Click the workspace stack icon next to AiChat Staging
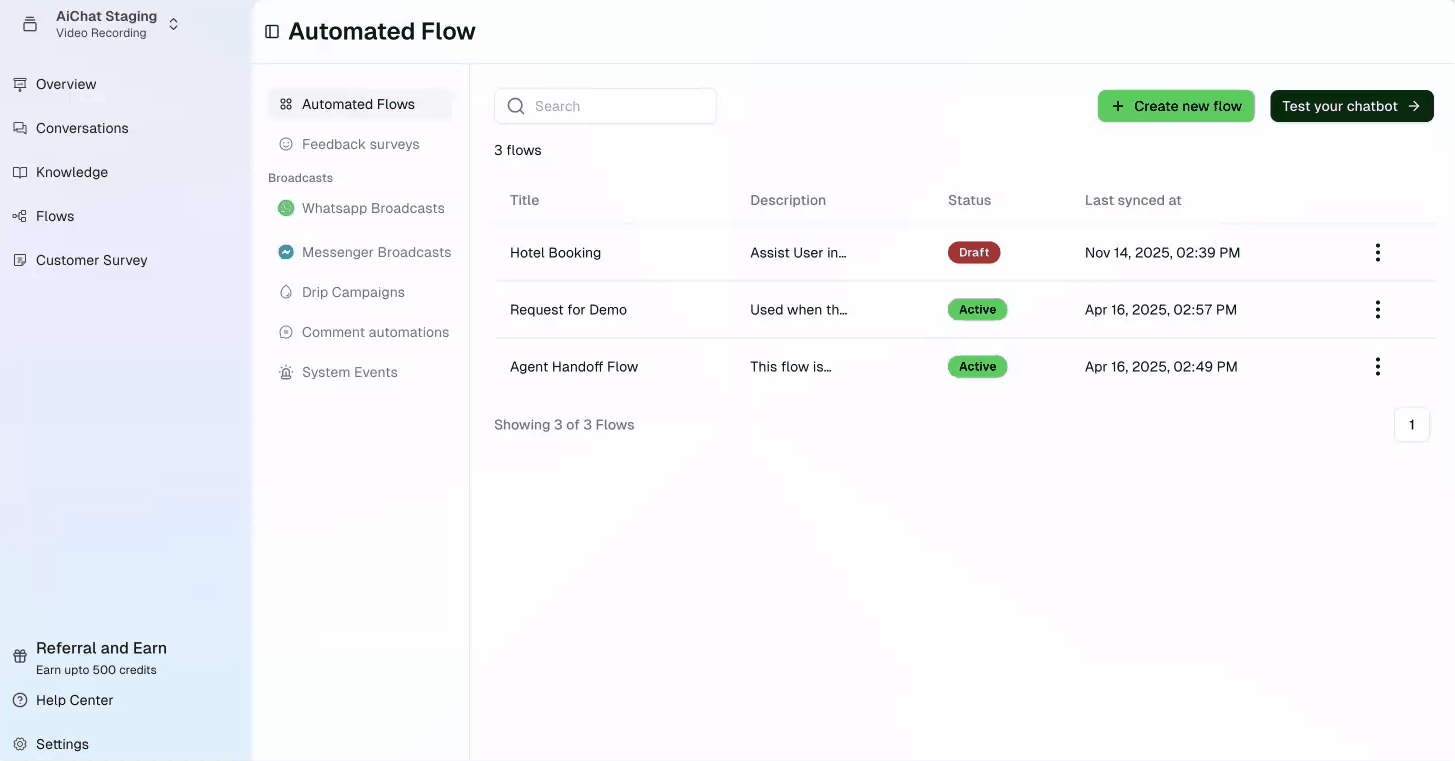Image resolution: width=1455 pixels, height=761 pixels. click(x=30, y=24)
